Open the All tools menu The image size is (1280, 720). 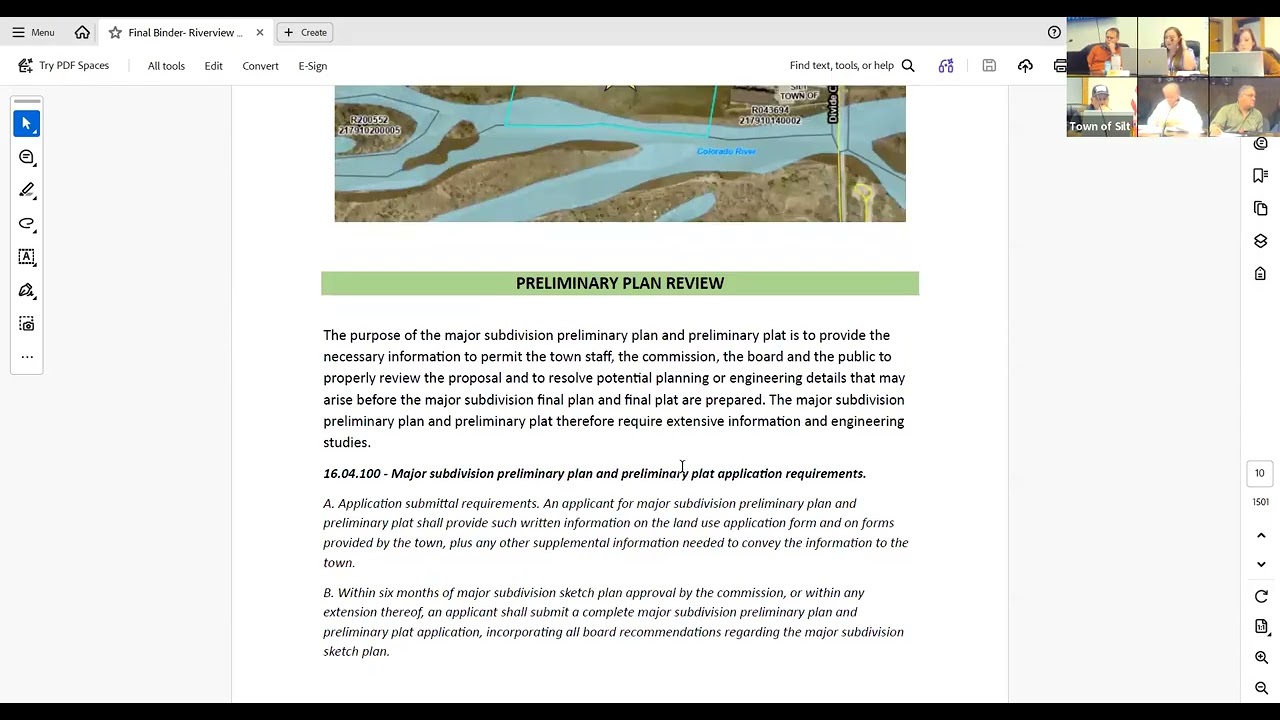pos(166,66)
